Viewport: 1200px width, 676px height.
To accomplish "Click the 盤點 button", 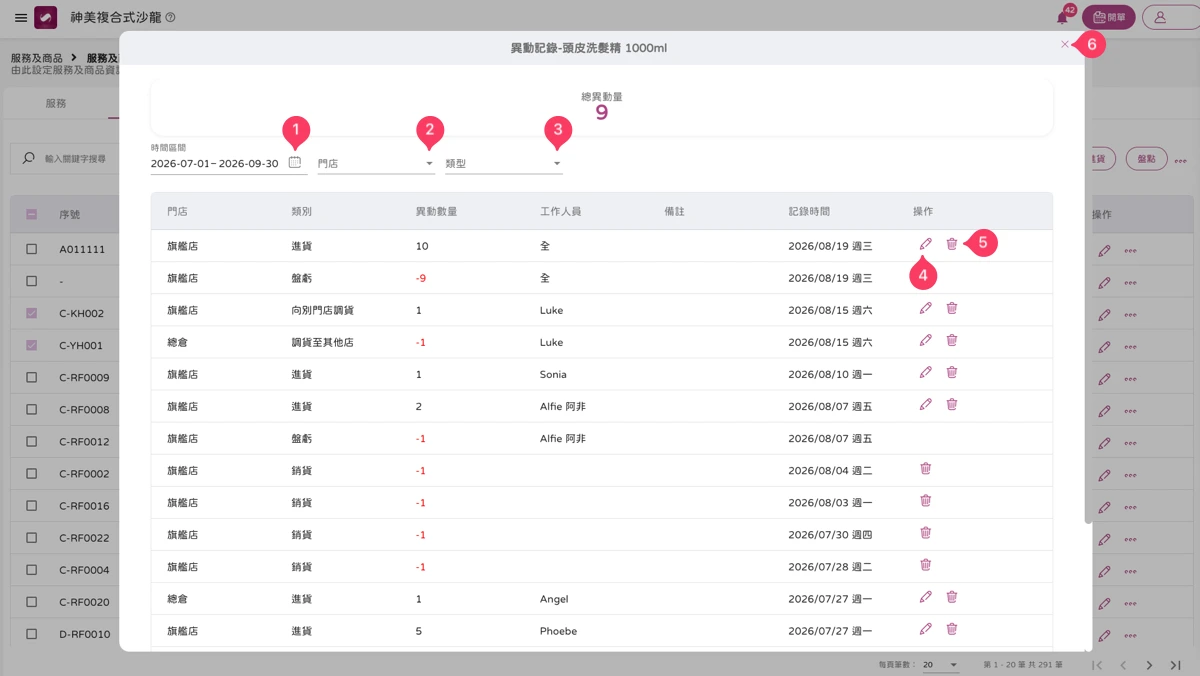I will click(x=1146, y=158).
